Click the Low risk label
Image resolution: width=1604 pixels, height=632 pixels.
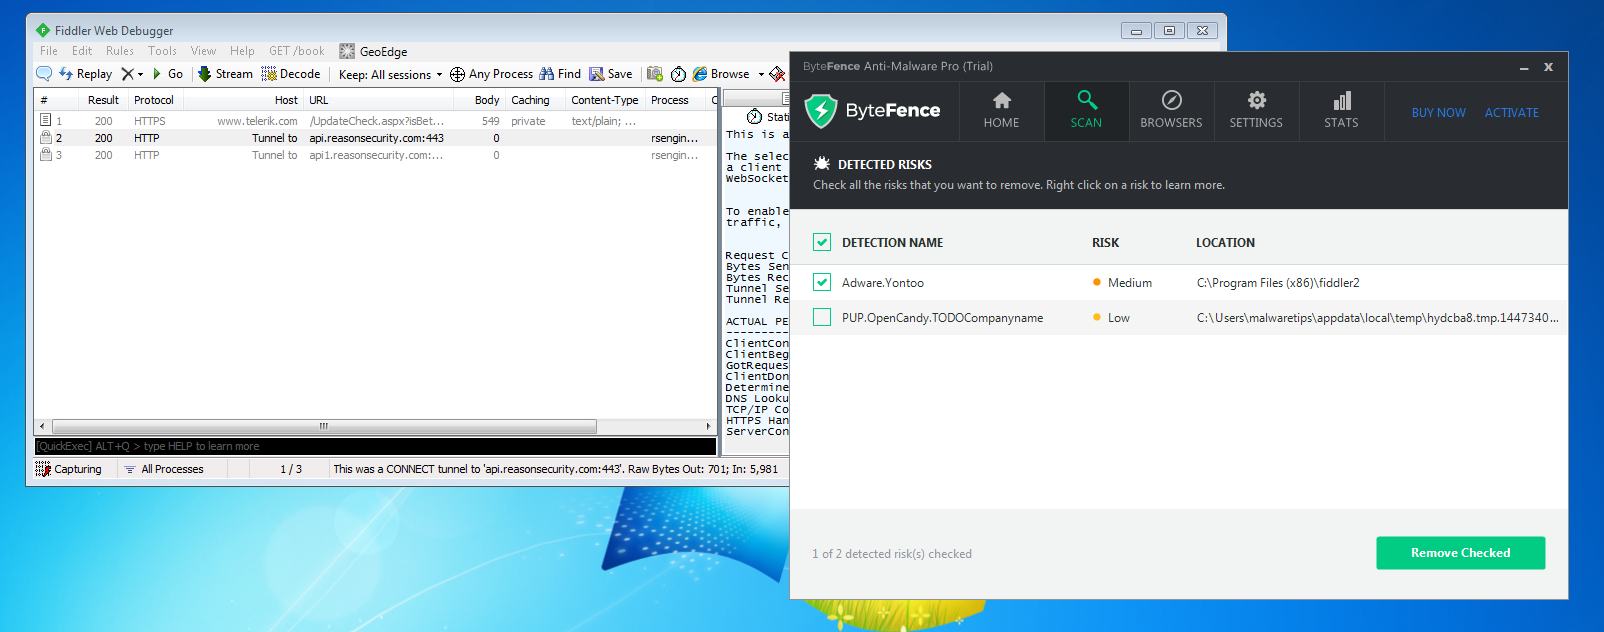point(1119,318)
